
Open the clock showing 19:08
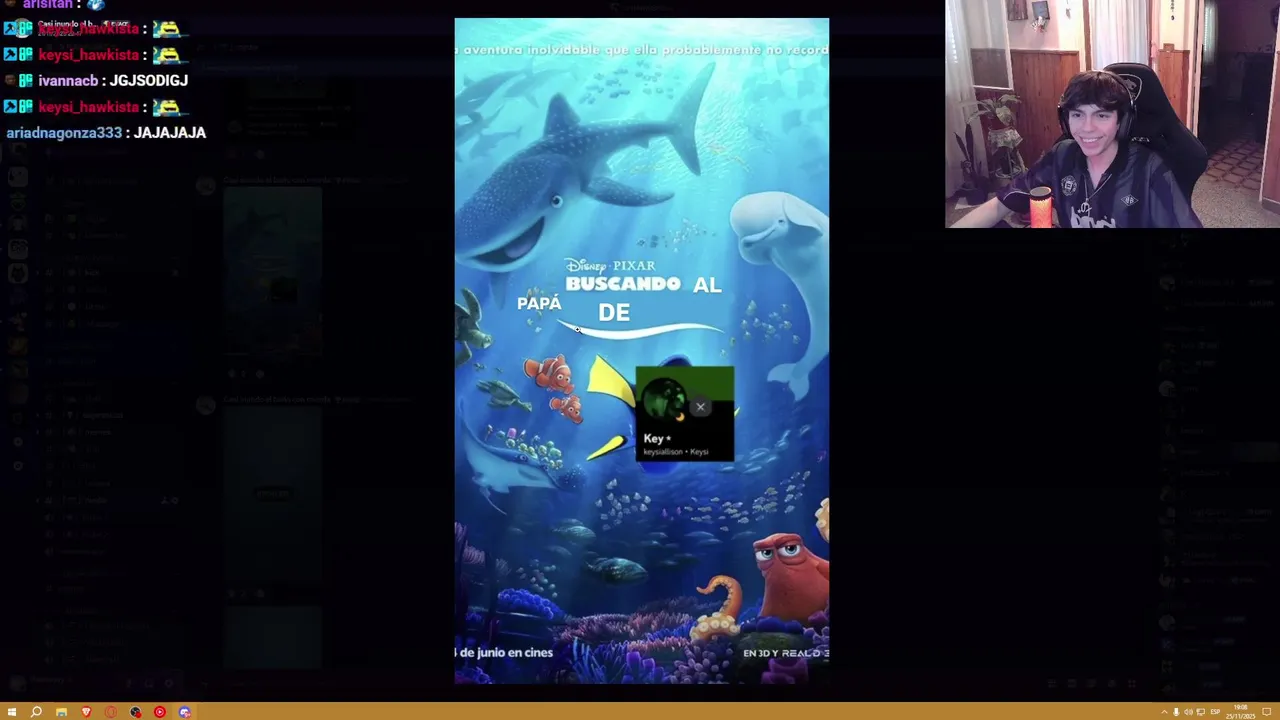click(1241, 712)
